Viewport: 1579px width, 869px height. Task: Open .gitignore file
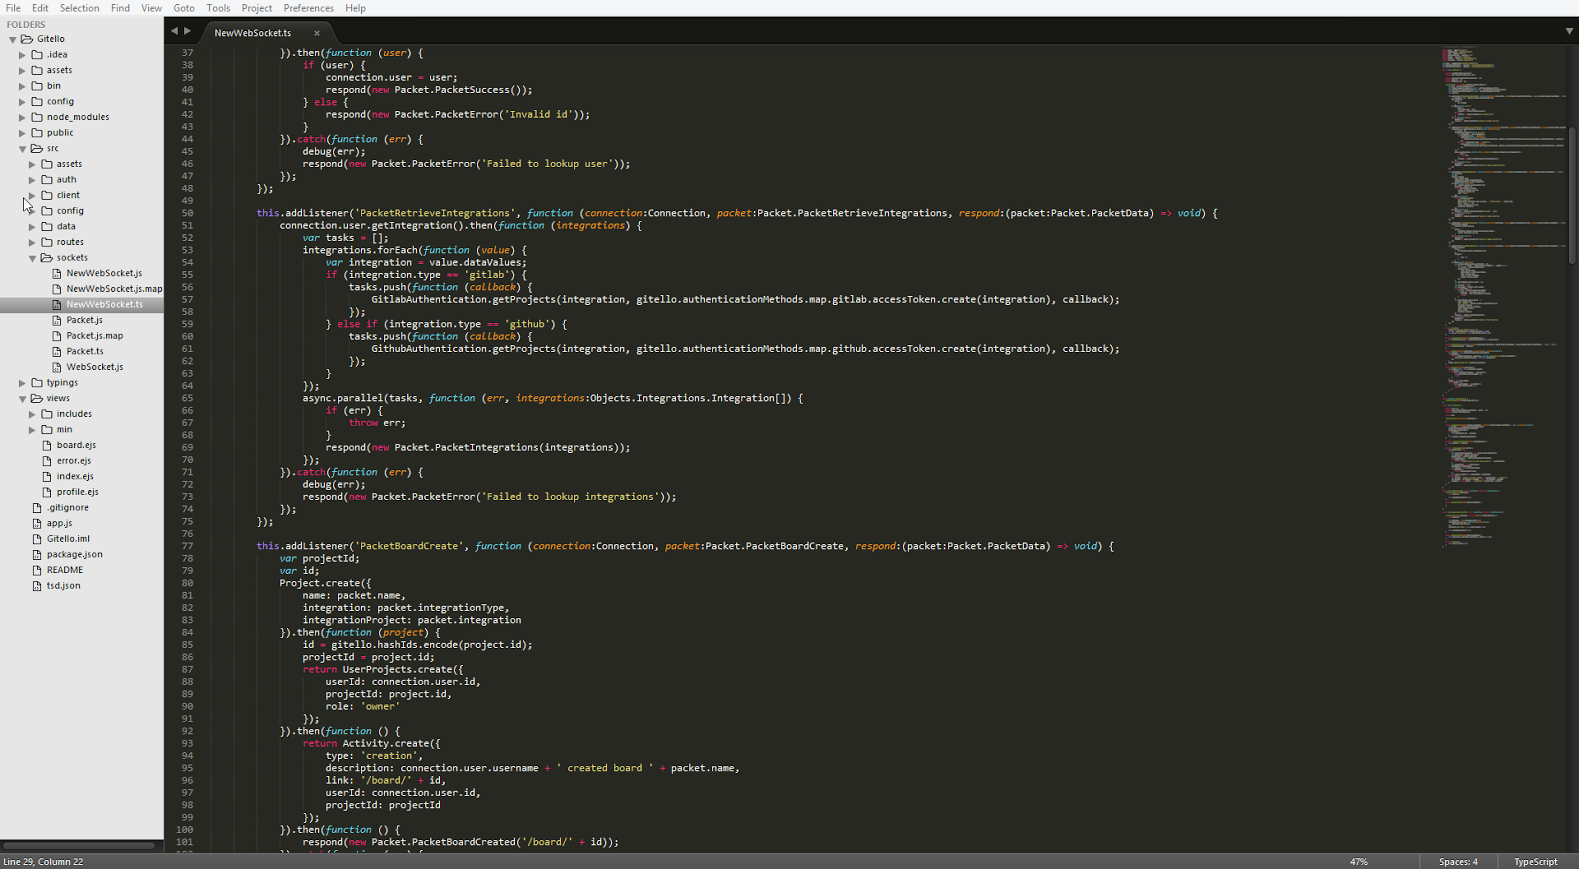[67, 508]
